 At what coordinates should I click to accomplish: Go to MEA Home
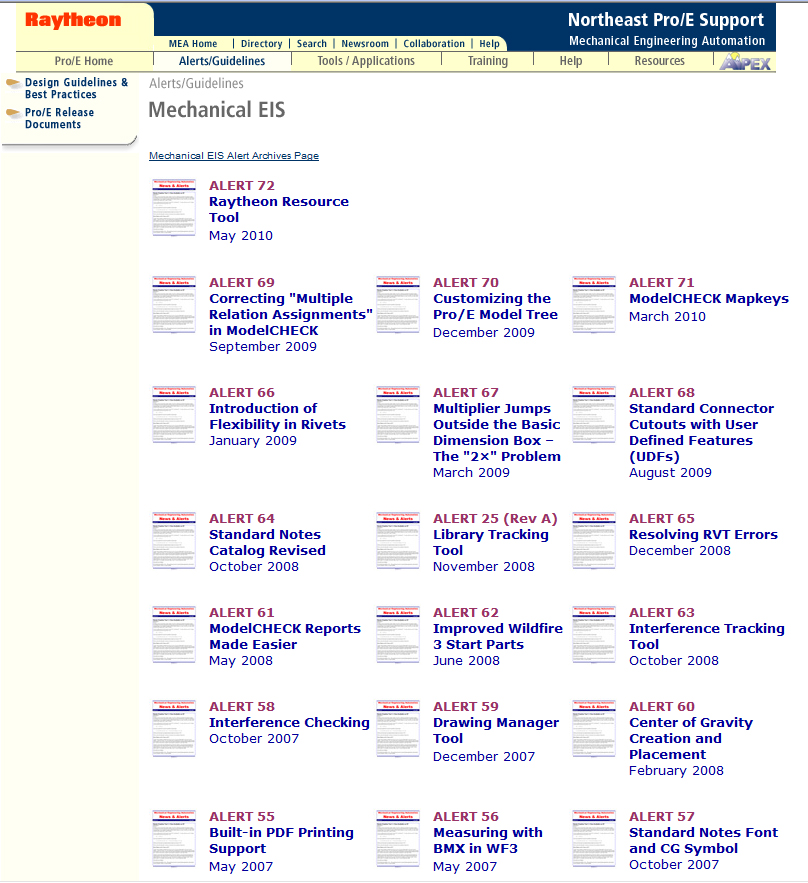pyautogui.click(x=193, y=44)
